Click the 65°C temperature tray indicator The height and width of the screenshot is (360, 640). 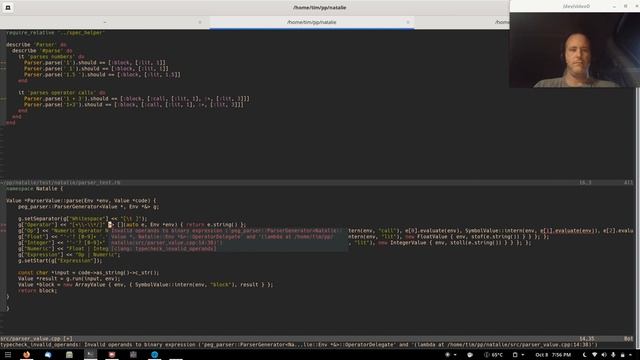tap(493, 355)
